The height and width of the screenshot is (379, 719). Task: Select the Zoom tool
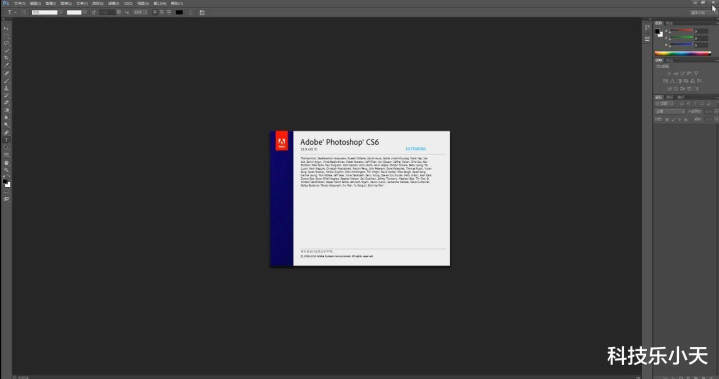[x=6, y=170]
